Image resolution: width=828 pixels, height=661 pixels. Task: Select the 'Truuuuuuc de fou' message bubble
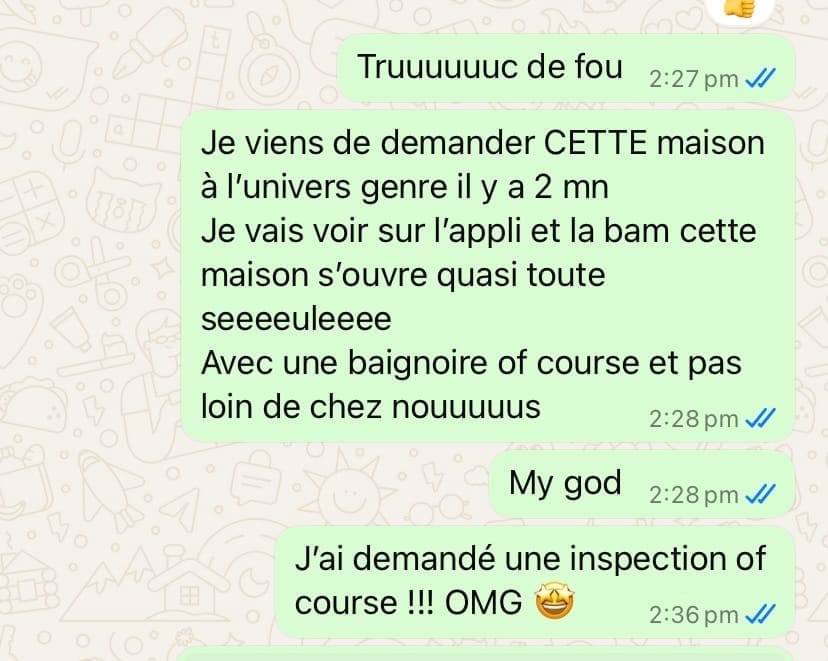(x=566, y=68)
